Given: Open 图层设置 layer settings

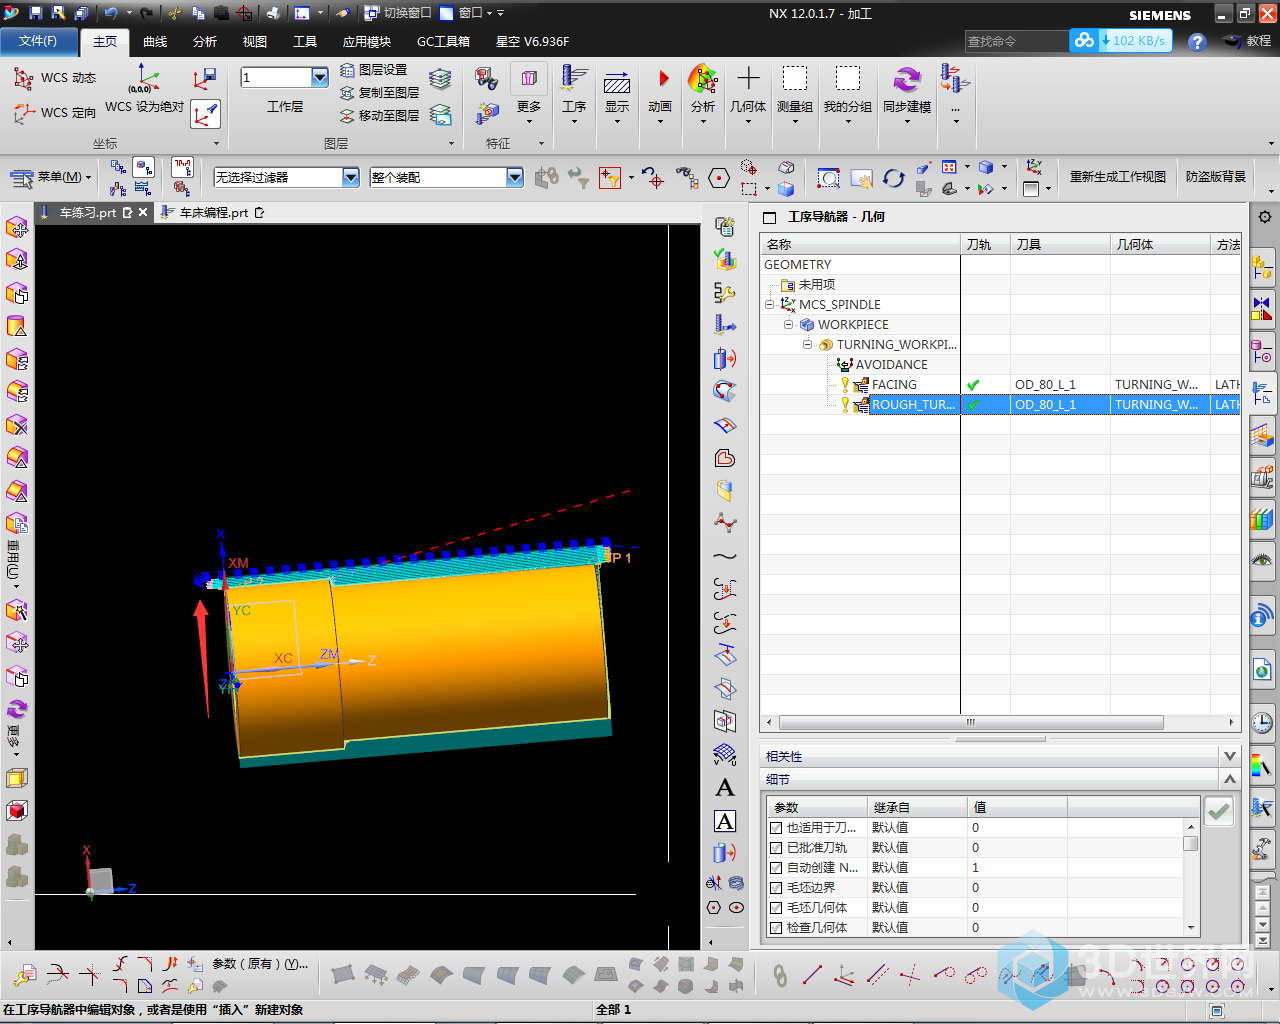Looking at the screenshot, I should (374, 70).
